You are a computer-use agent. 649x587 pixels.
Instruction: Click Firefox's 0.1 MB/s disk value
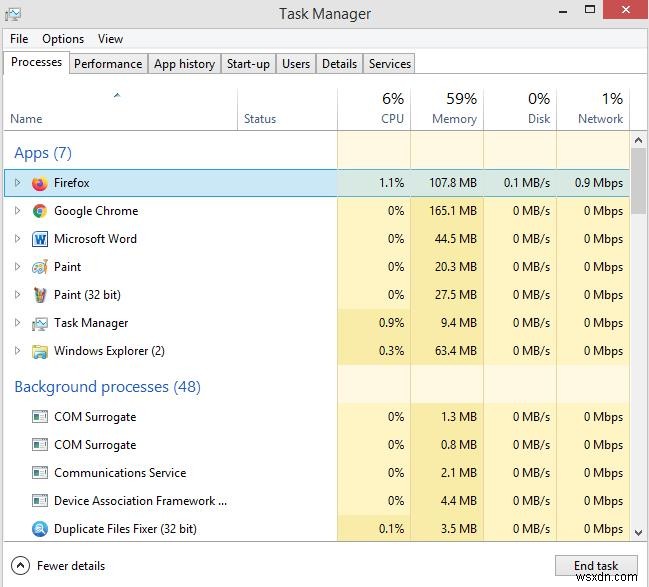click(x=527, y=183)
